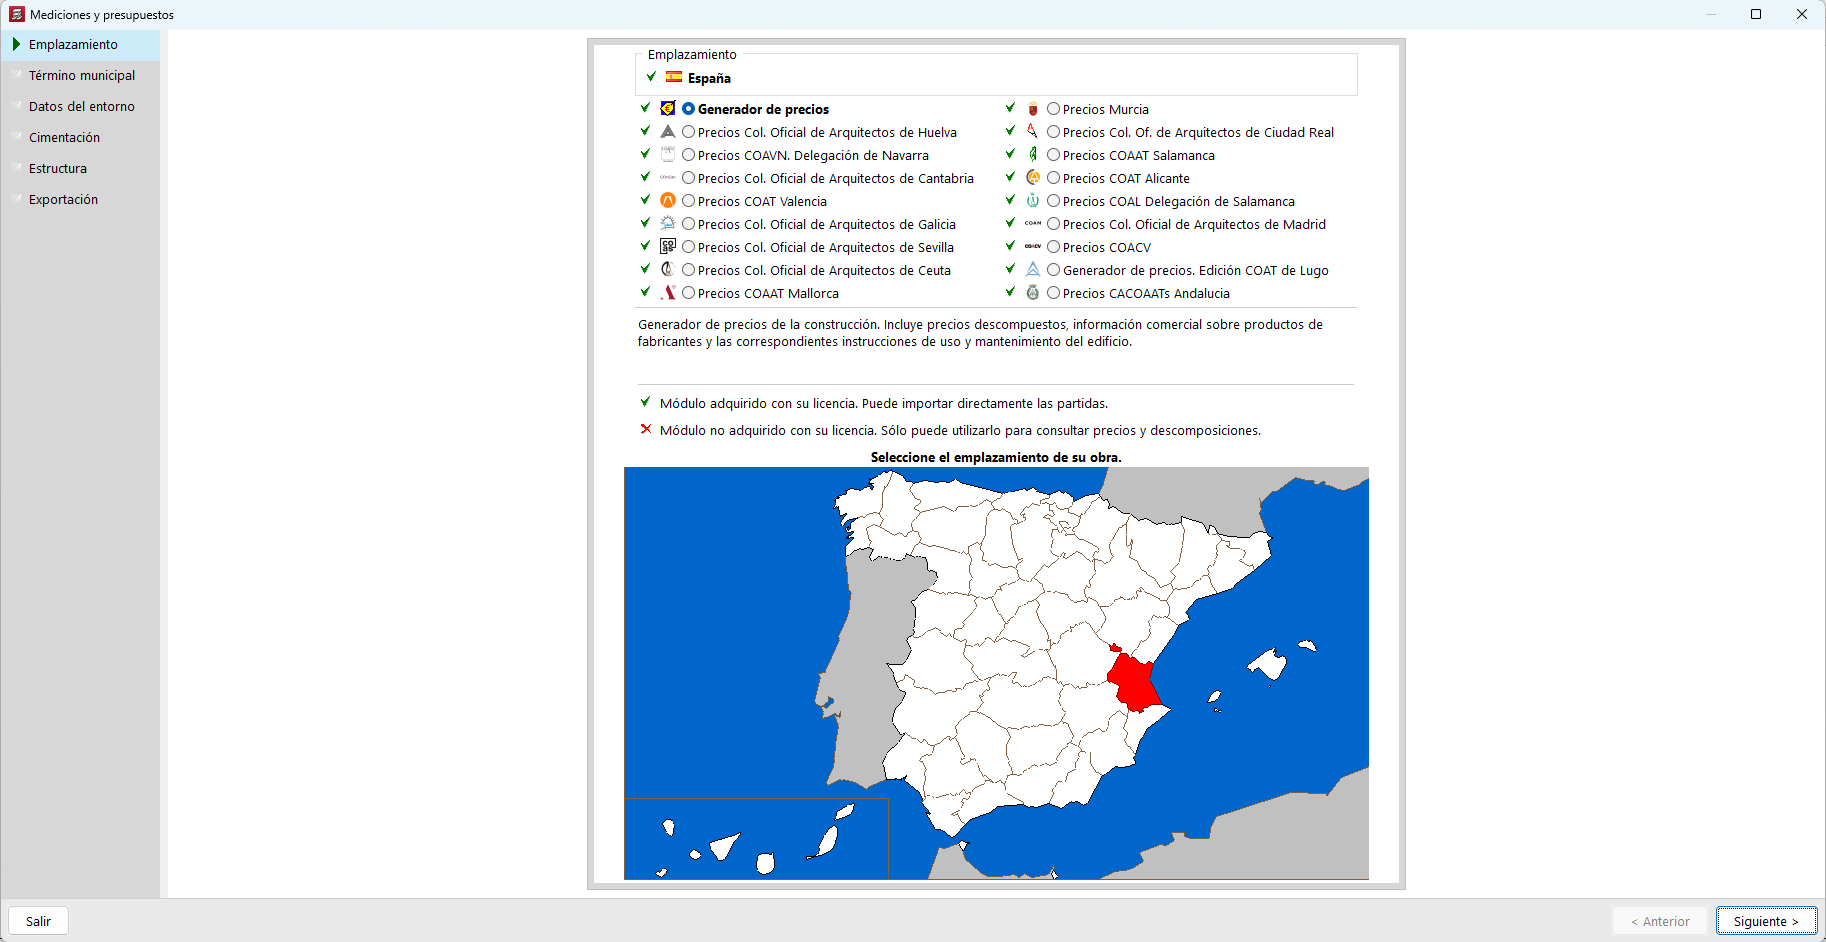Click the large Balearic island on the map
Viewport: 1826px width, 942px height.
point(1268,663)
